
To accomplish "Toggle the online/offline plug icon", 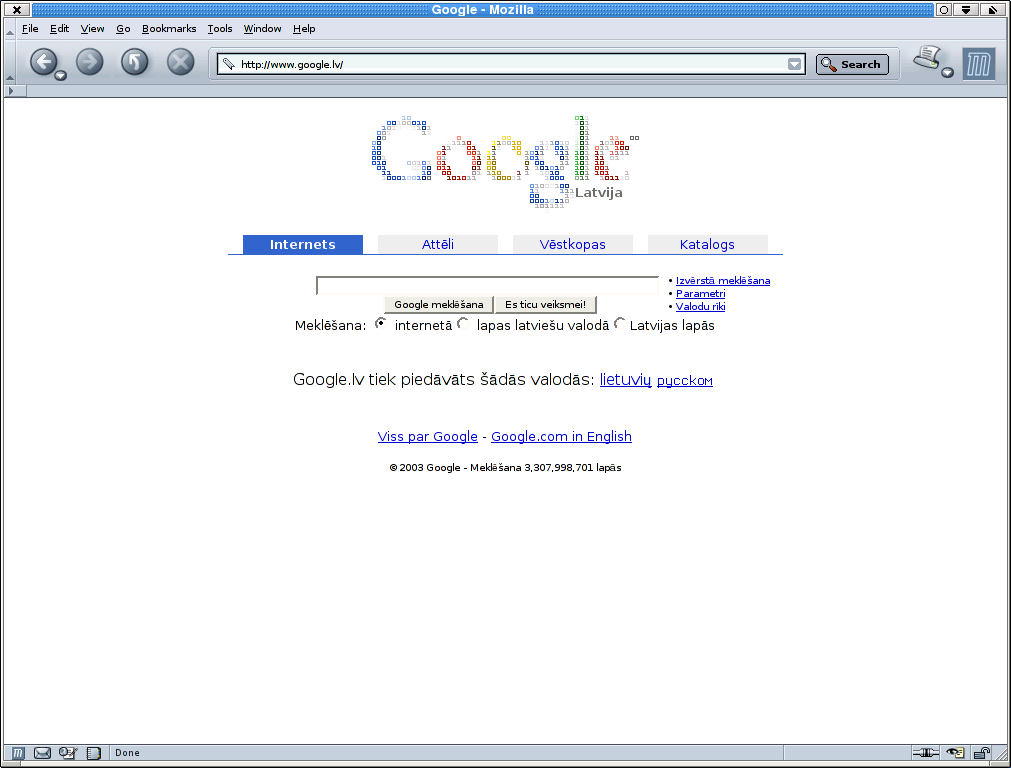I will pos(925,753).
